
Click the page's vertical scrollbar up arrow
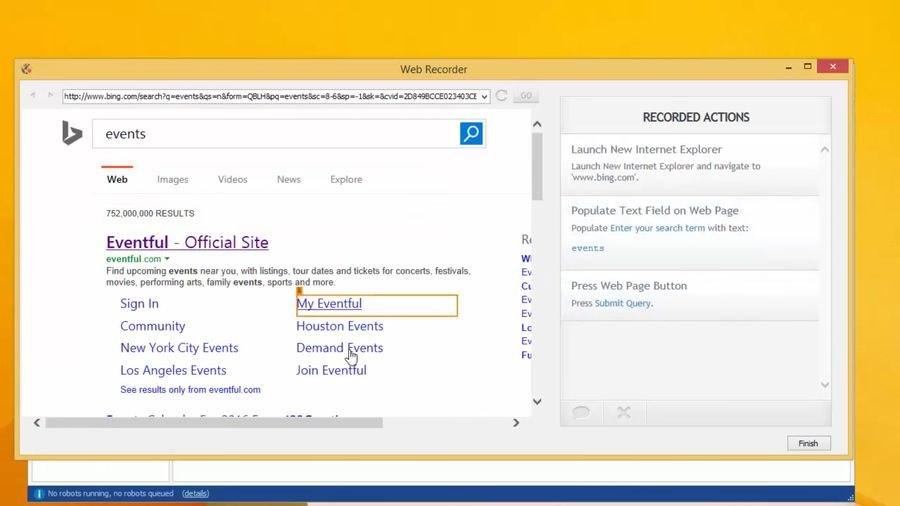coord(537,124)
